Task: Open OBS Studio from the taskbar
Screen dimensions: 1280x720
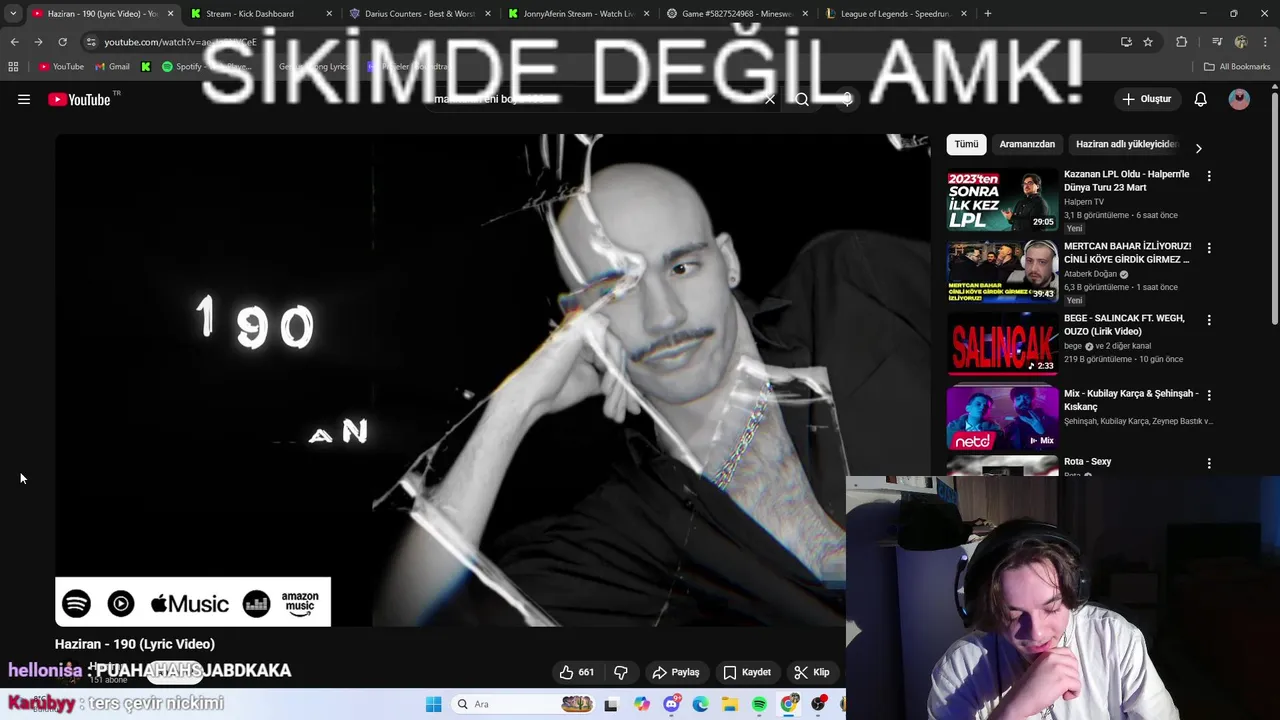Action: [819, 704]
